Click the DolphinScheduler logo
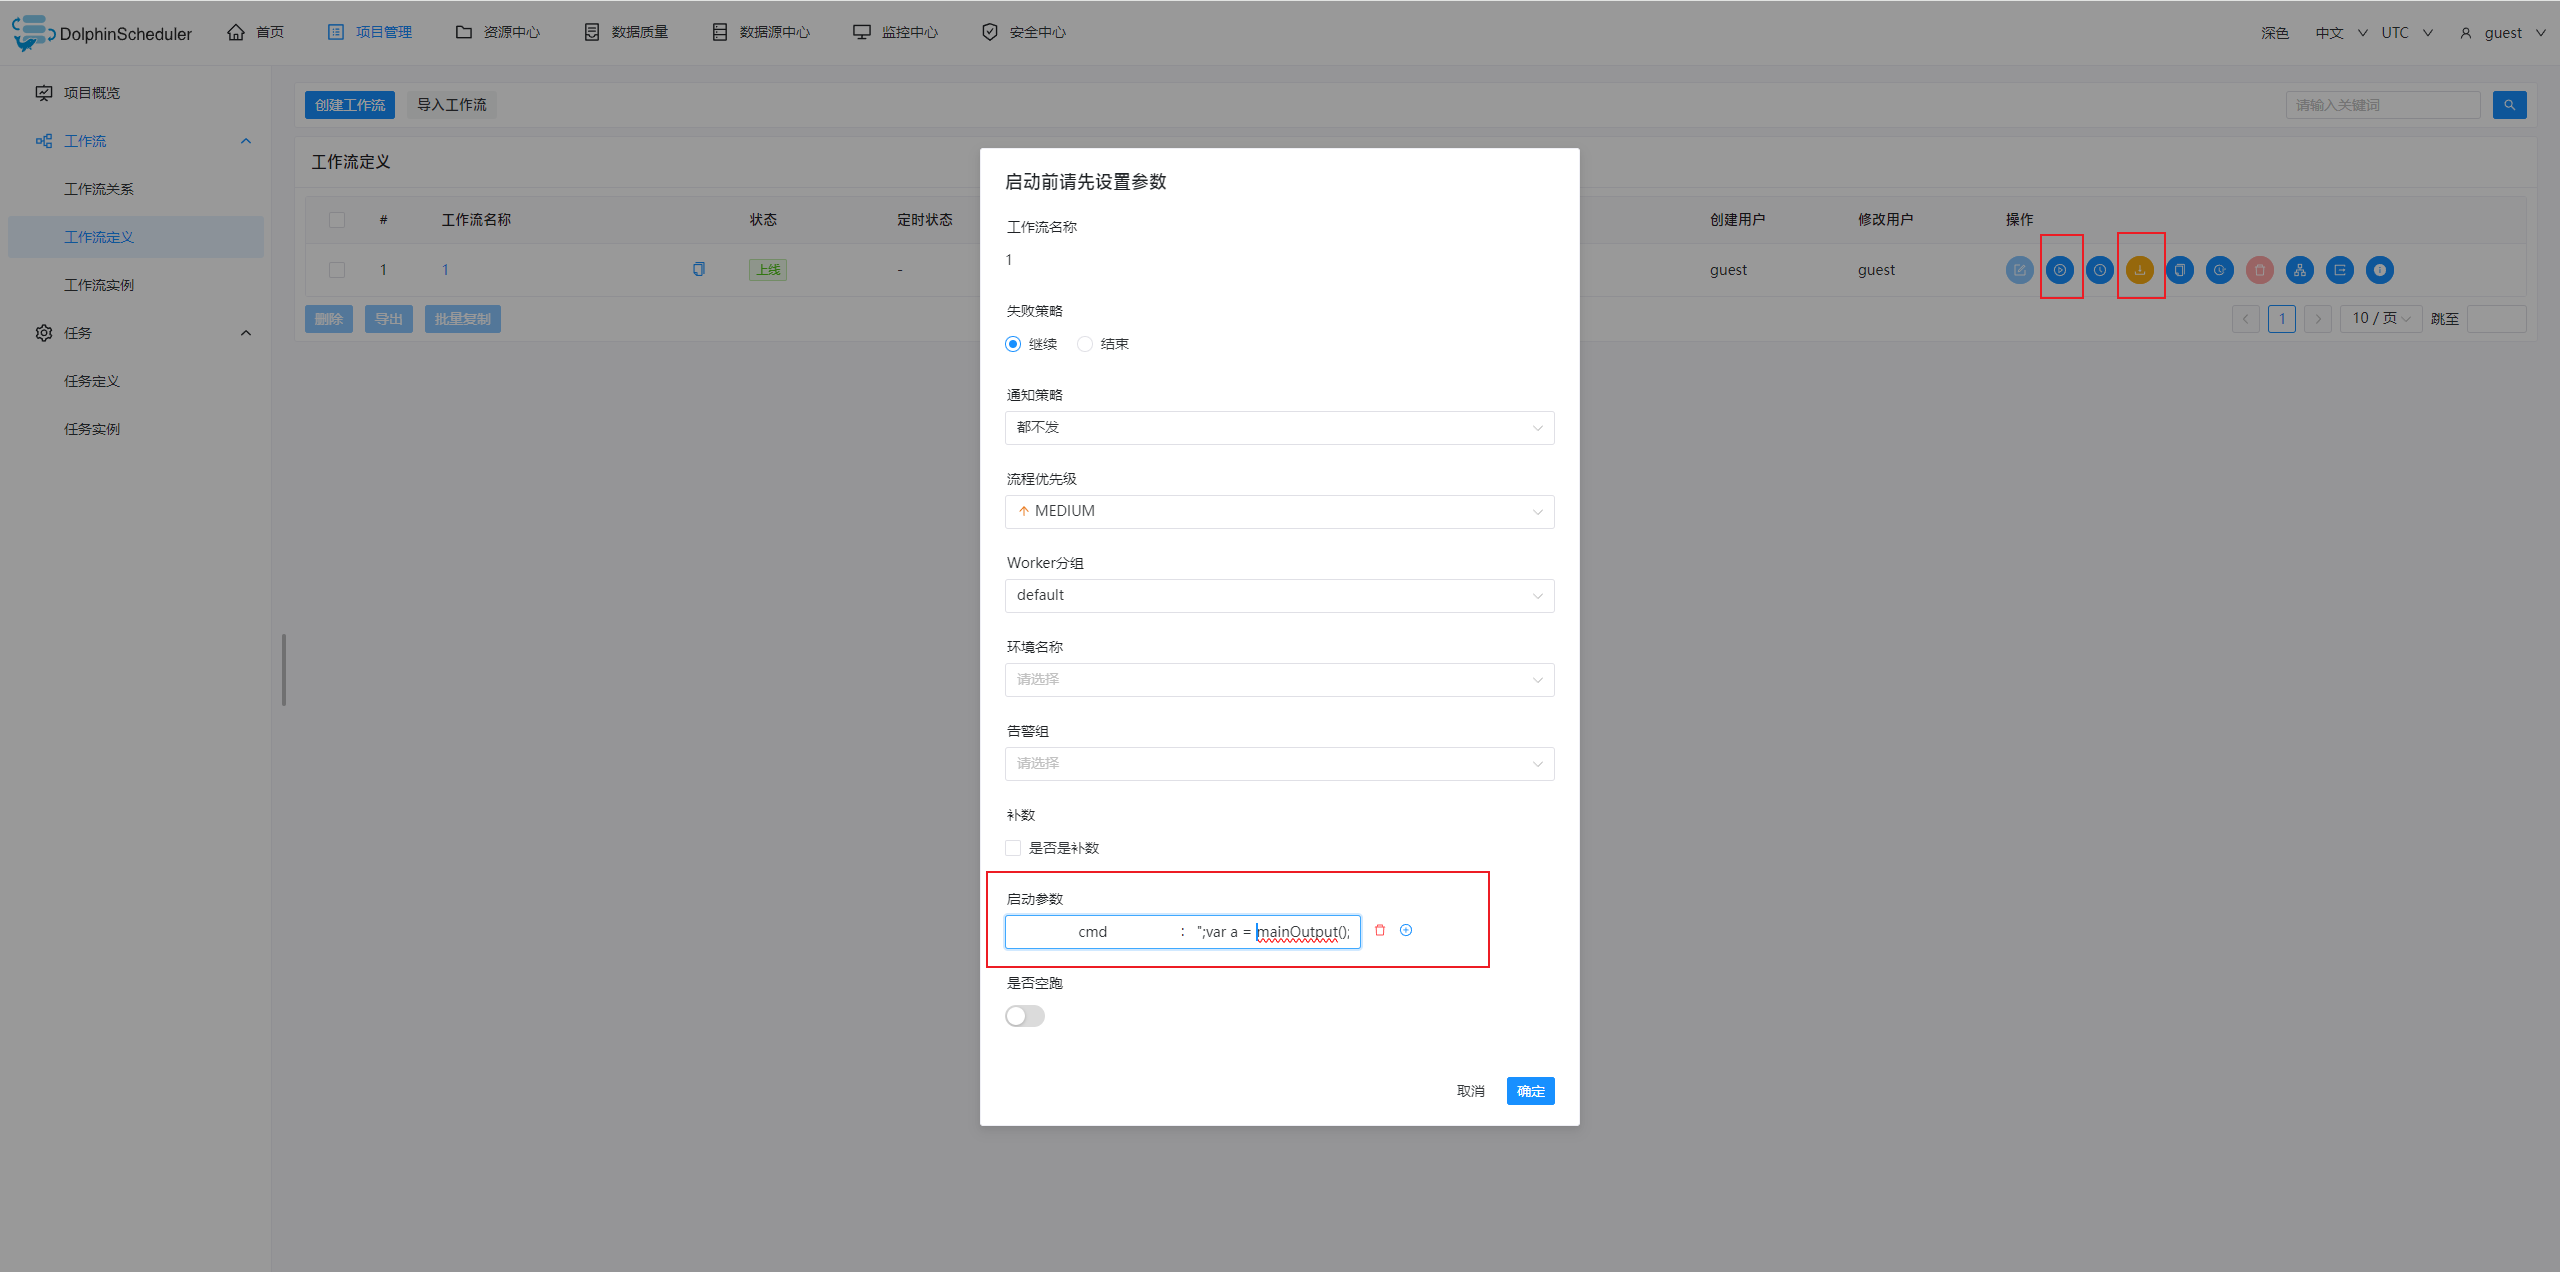 coord(102,33)
